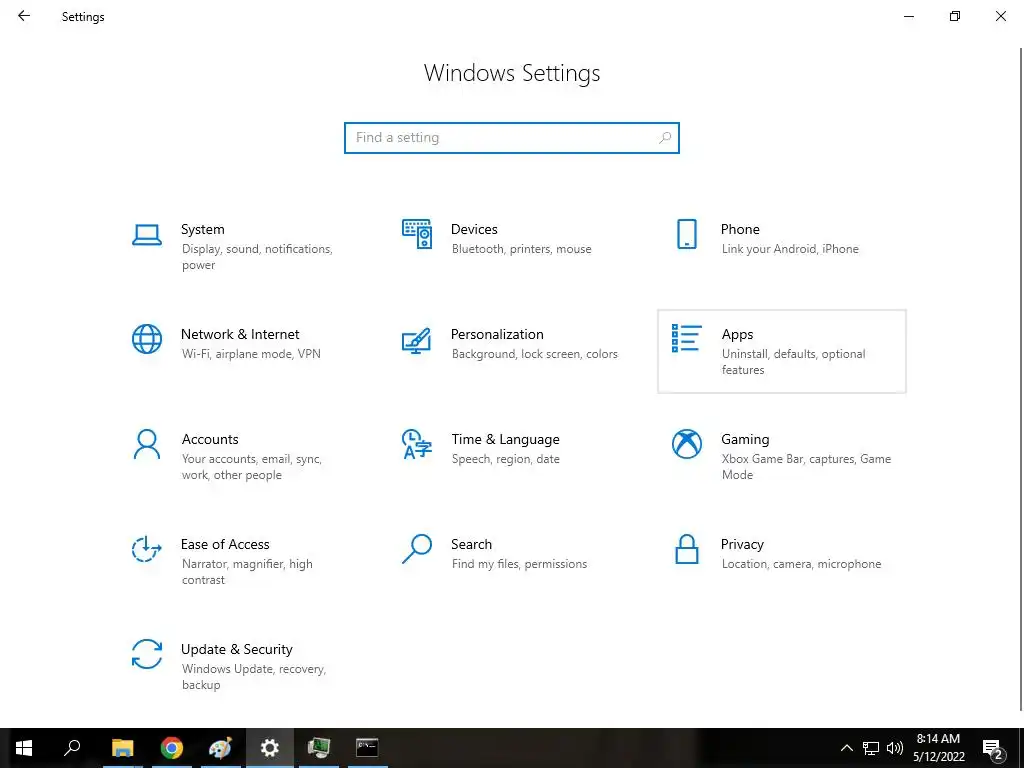The image size is (1024, 768).
Task: Open the System settings title
Action: click(202, 229)
